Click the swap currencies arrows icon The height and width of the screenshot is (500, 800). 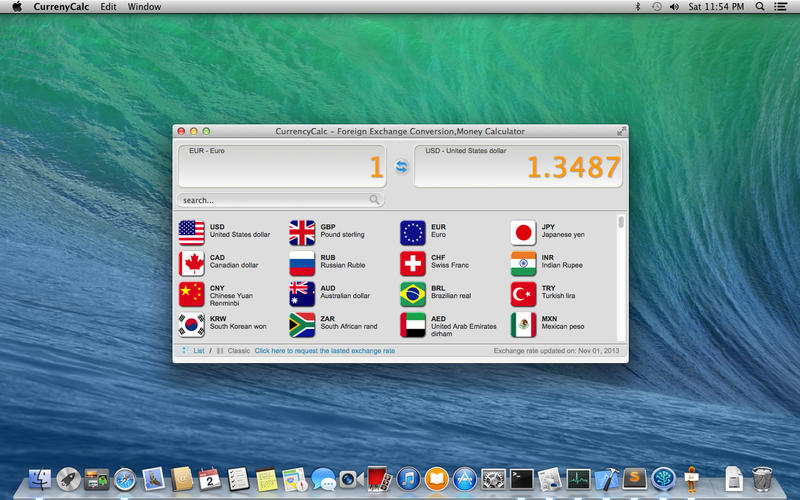click(401, 167)
